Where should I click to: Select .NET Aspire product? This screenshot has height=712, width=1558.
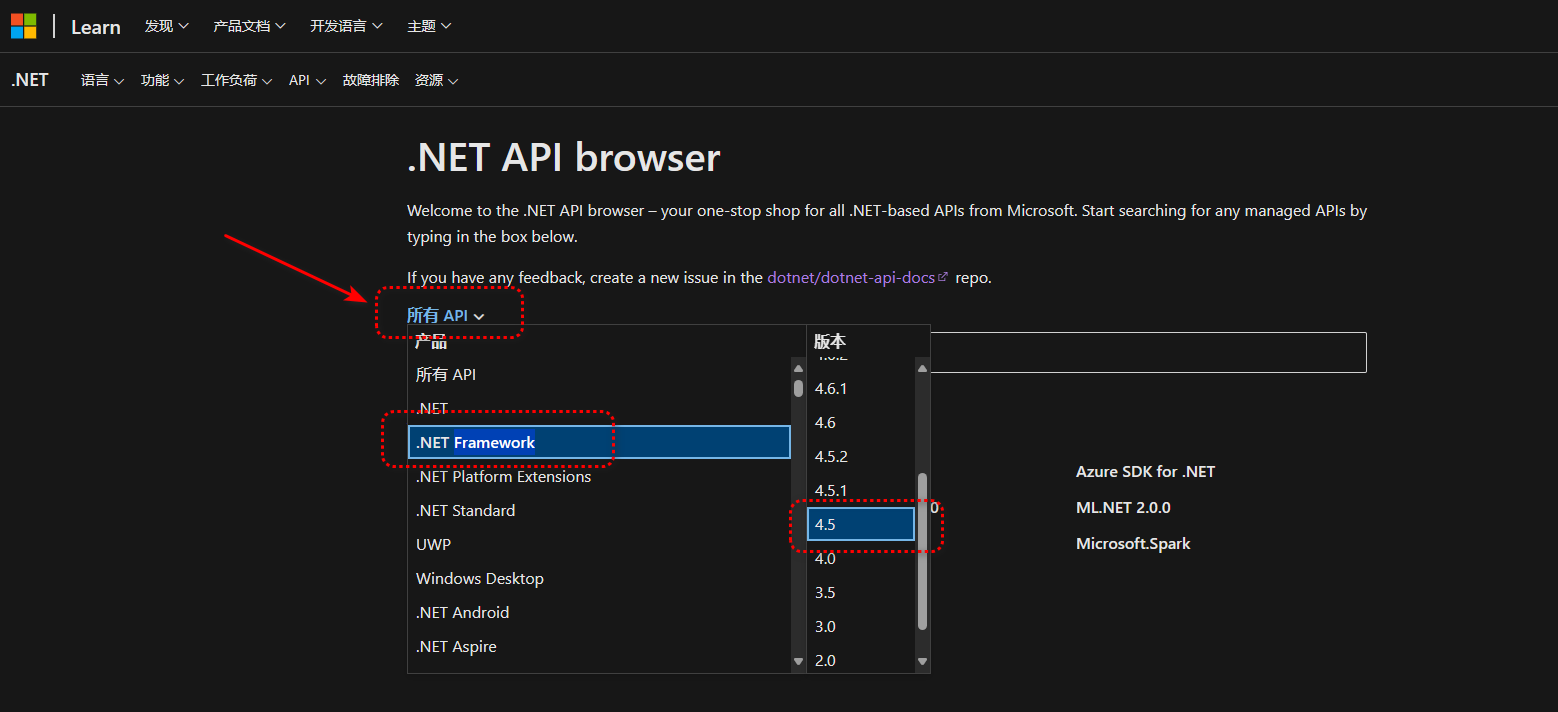point(599,647)
